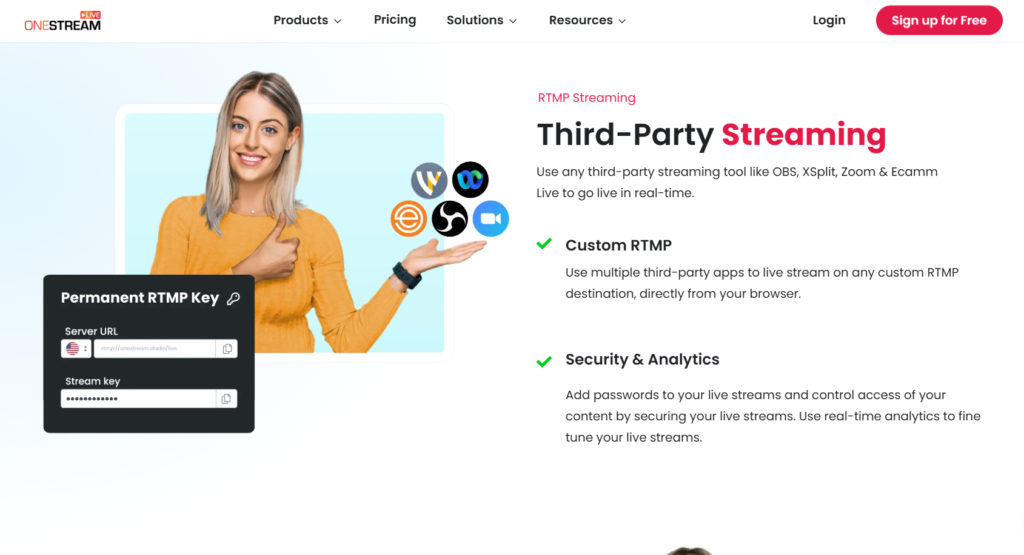Screen dimensions: 1024x555
Task: Click the Sign up for Free button
Action: (x=939, y=20)
